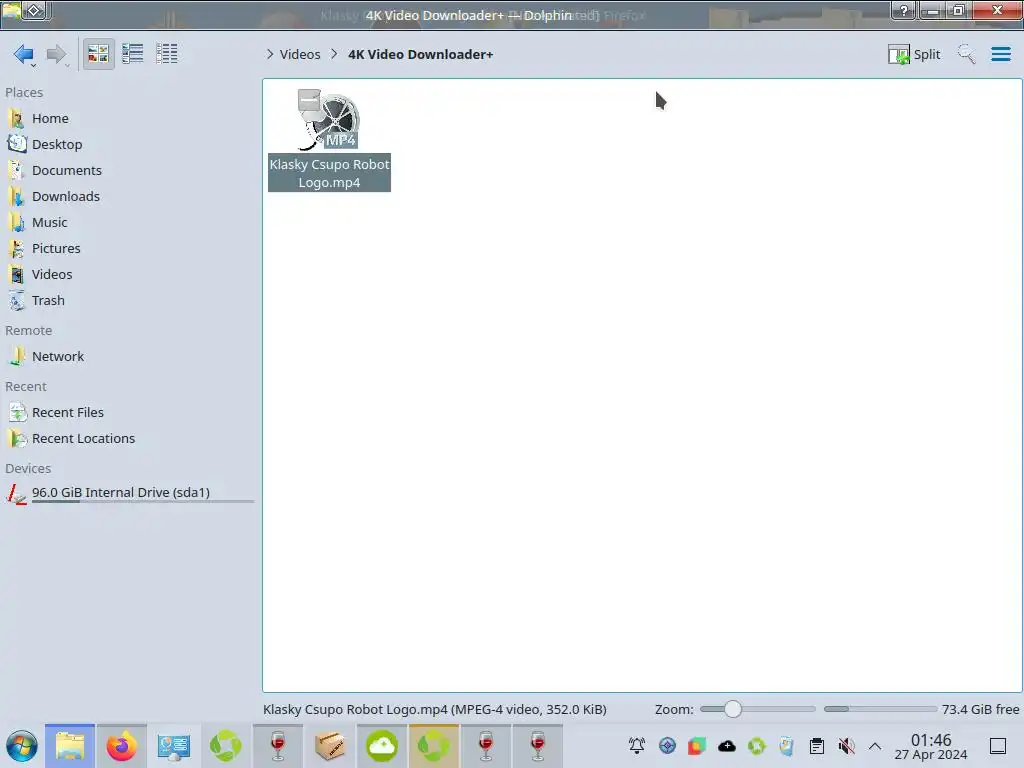This screenshot has width=1024, height=768.
Task: Click the first wine glass taskbar icon
Action: coord(278,746)
